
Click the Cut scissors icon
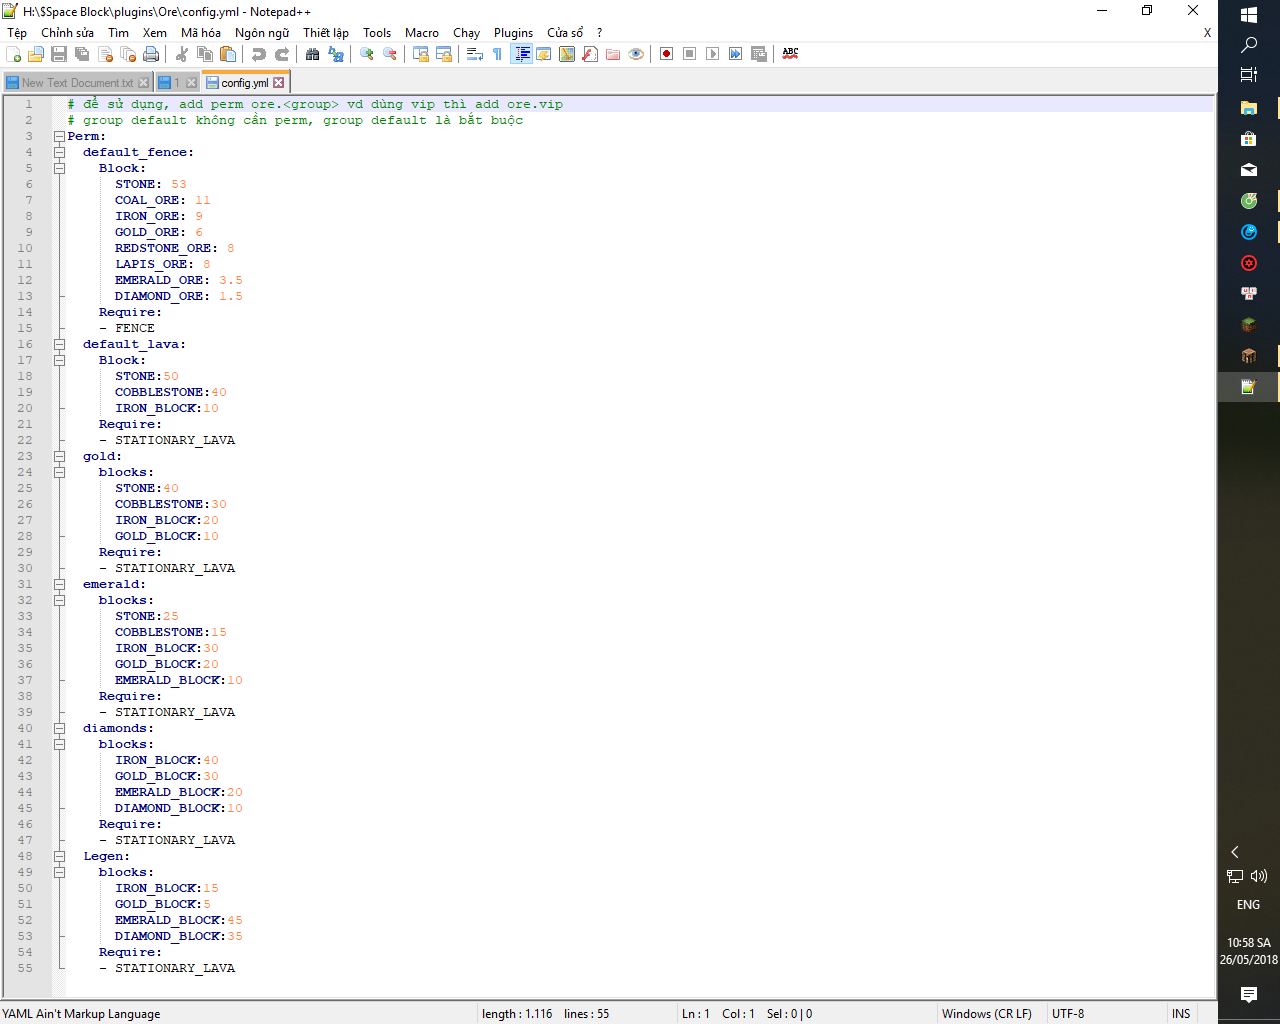(182, 54)
